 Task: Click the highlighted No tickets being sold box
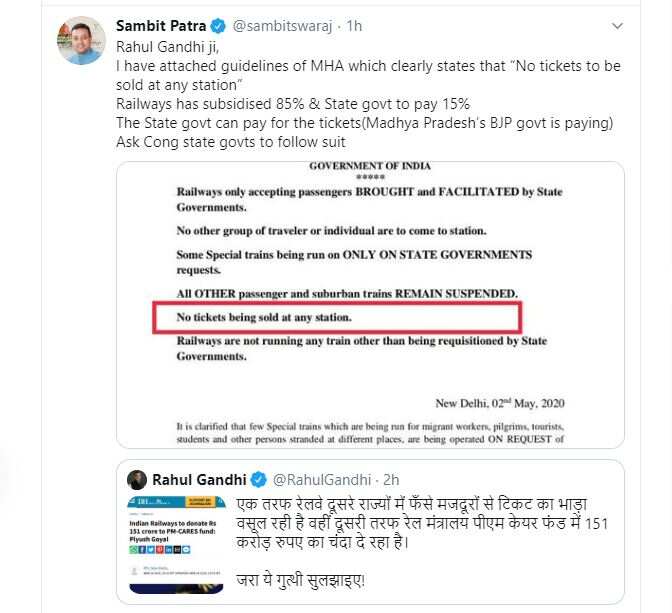337,318
